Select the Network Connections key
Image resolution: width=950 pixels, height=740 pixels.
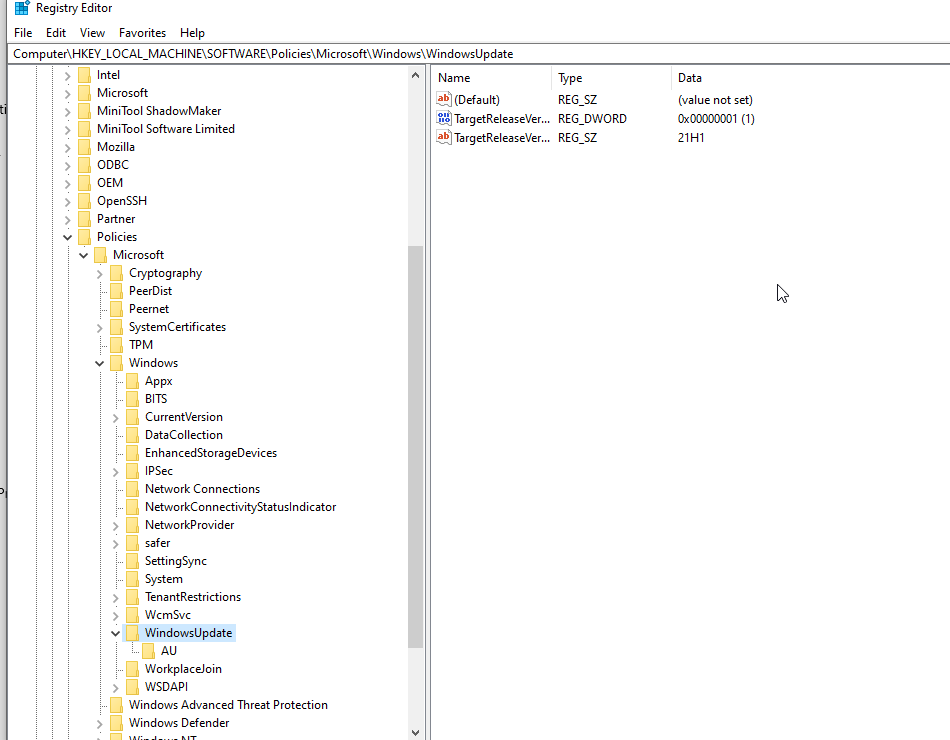pos(202,489)
